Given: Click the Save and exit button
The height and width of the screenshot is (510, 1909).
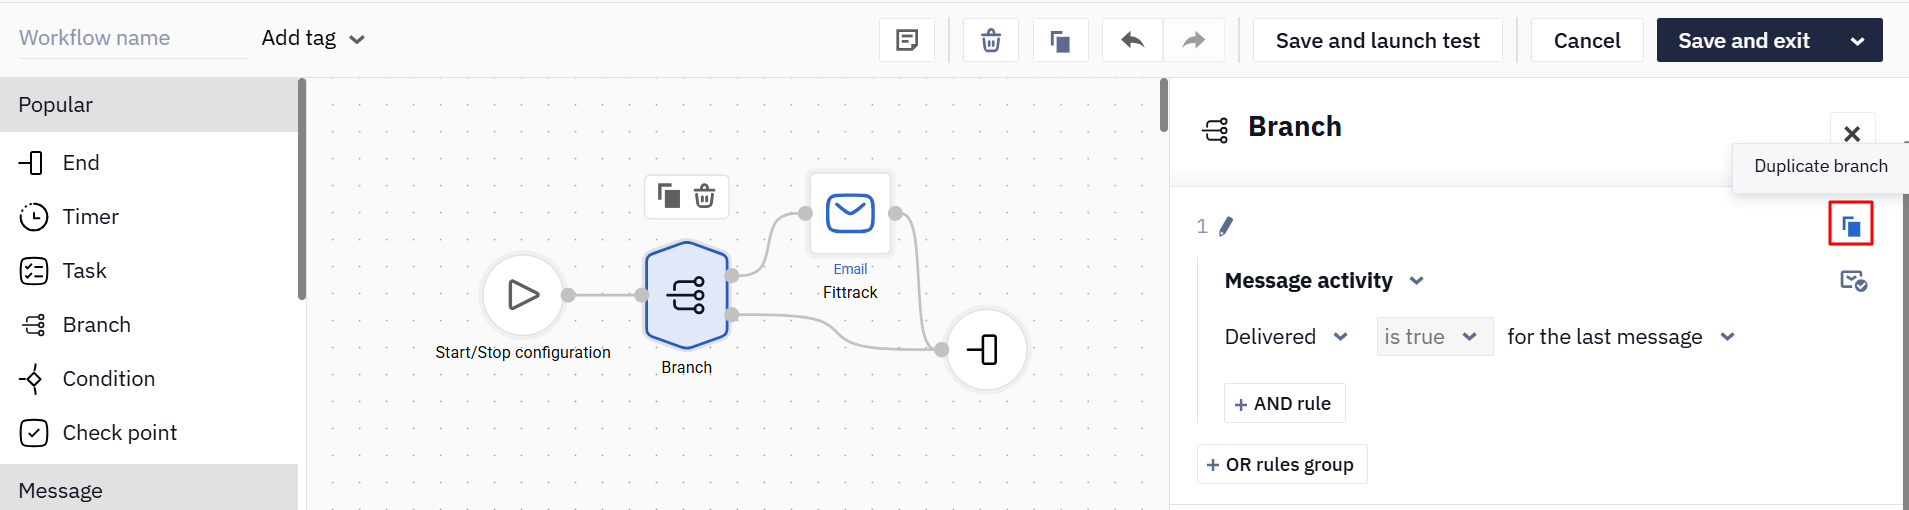Looking at the screenshot, I should (1744, 40).
